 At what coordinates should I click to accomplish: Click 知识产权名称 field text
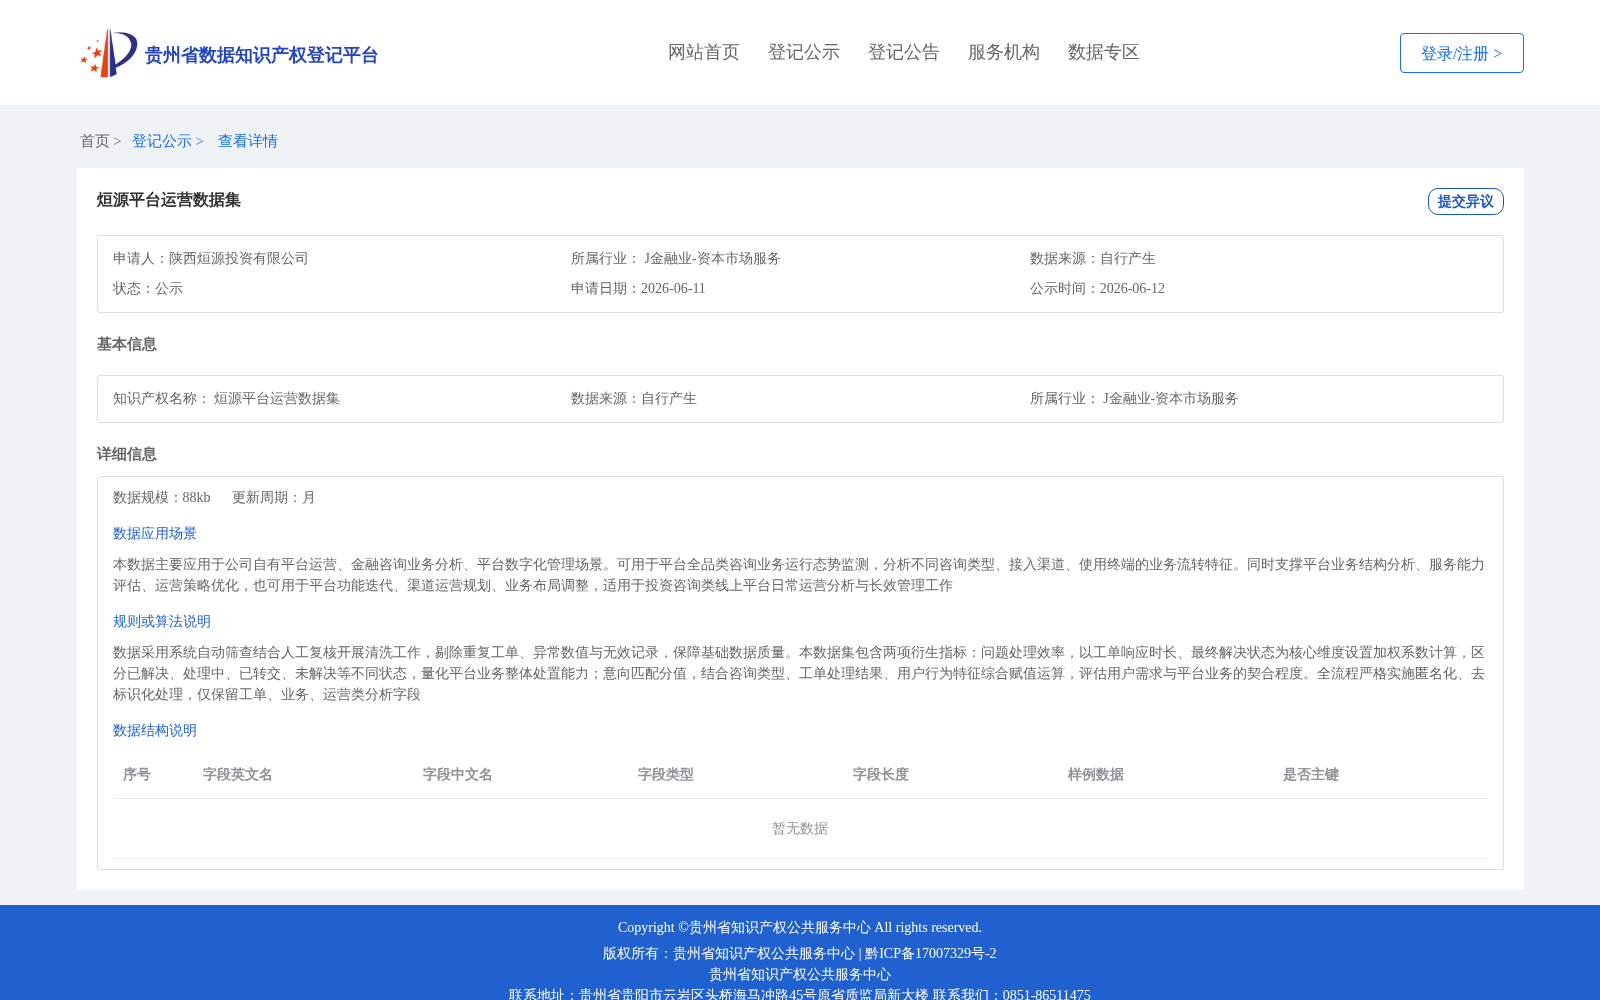pyautogui.click(x=226, y=398)
